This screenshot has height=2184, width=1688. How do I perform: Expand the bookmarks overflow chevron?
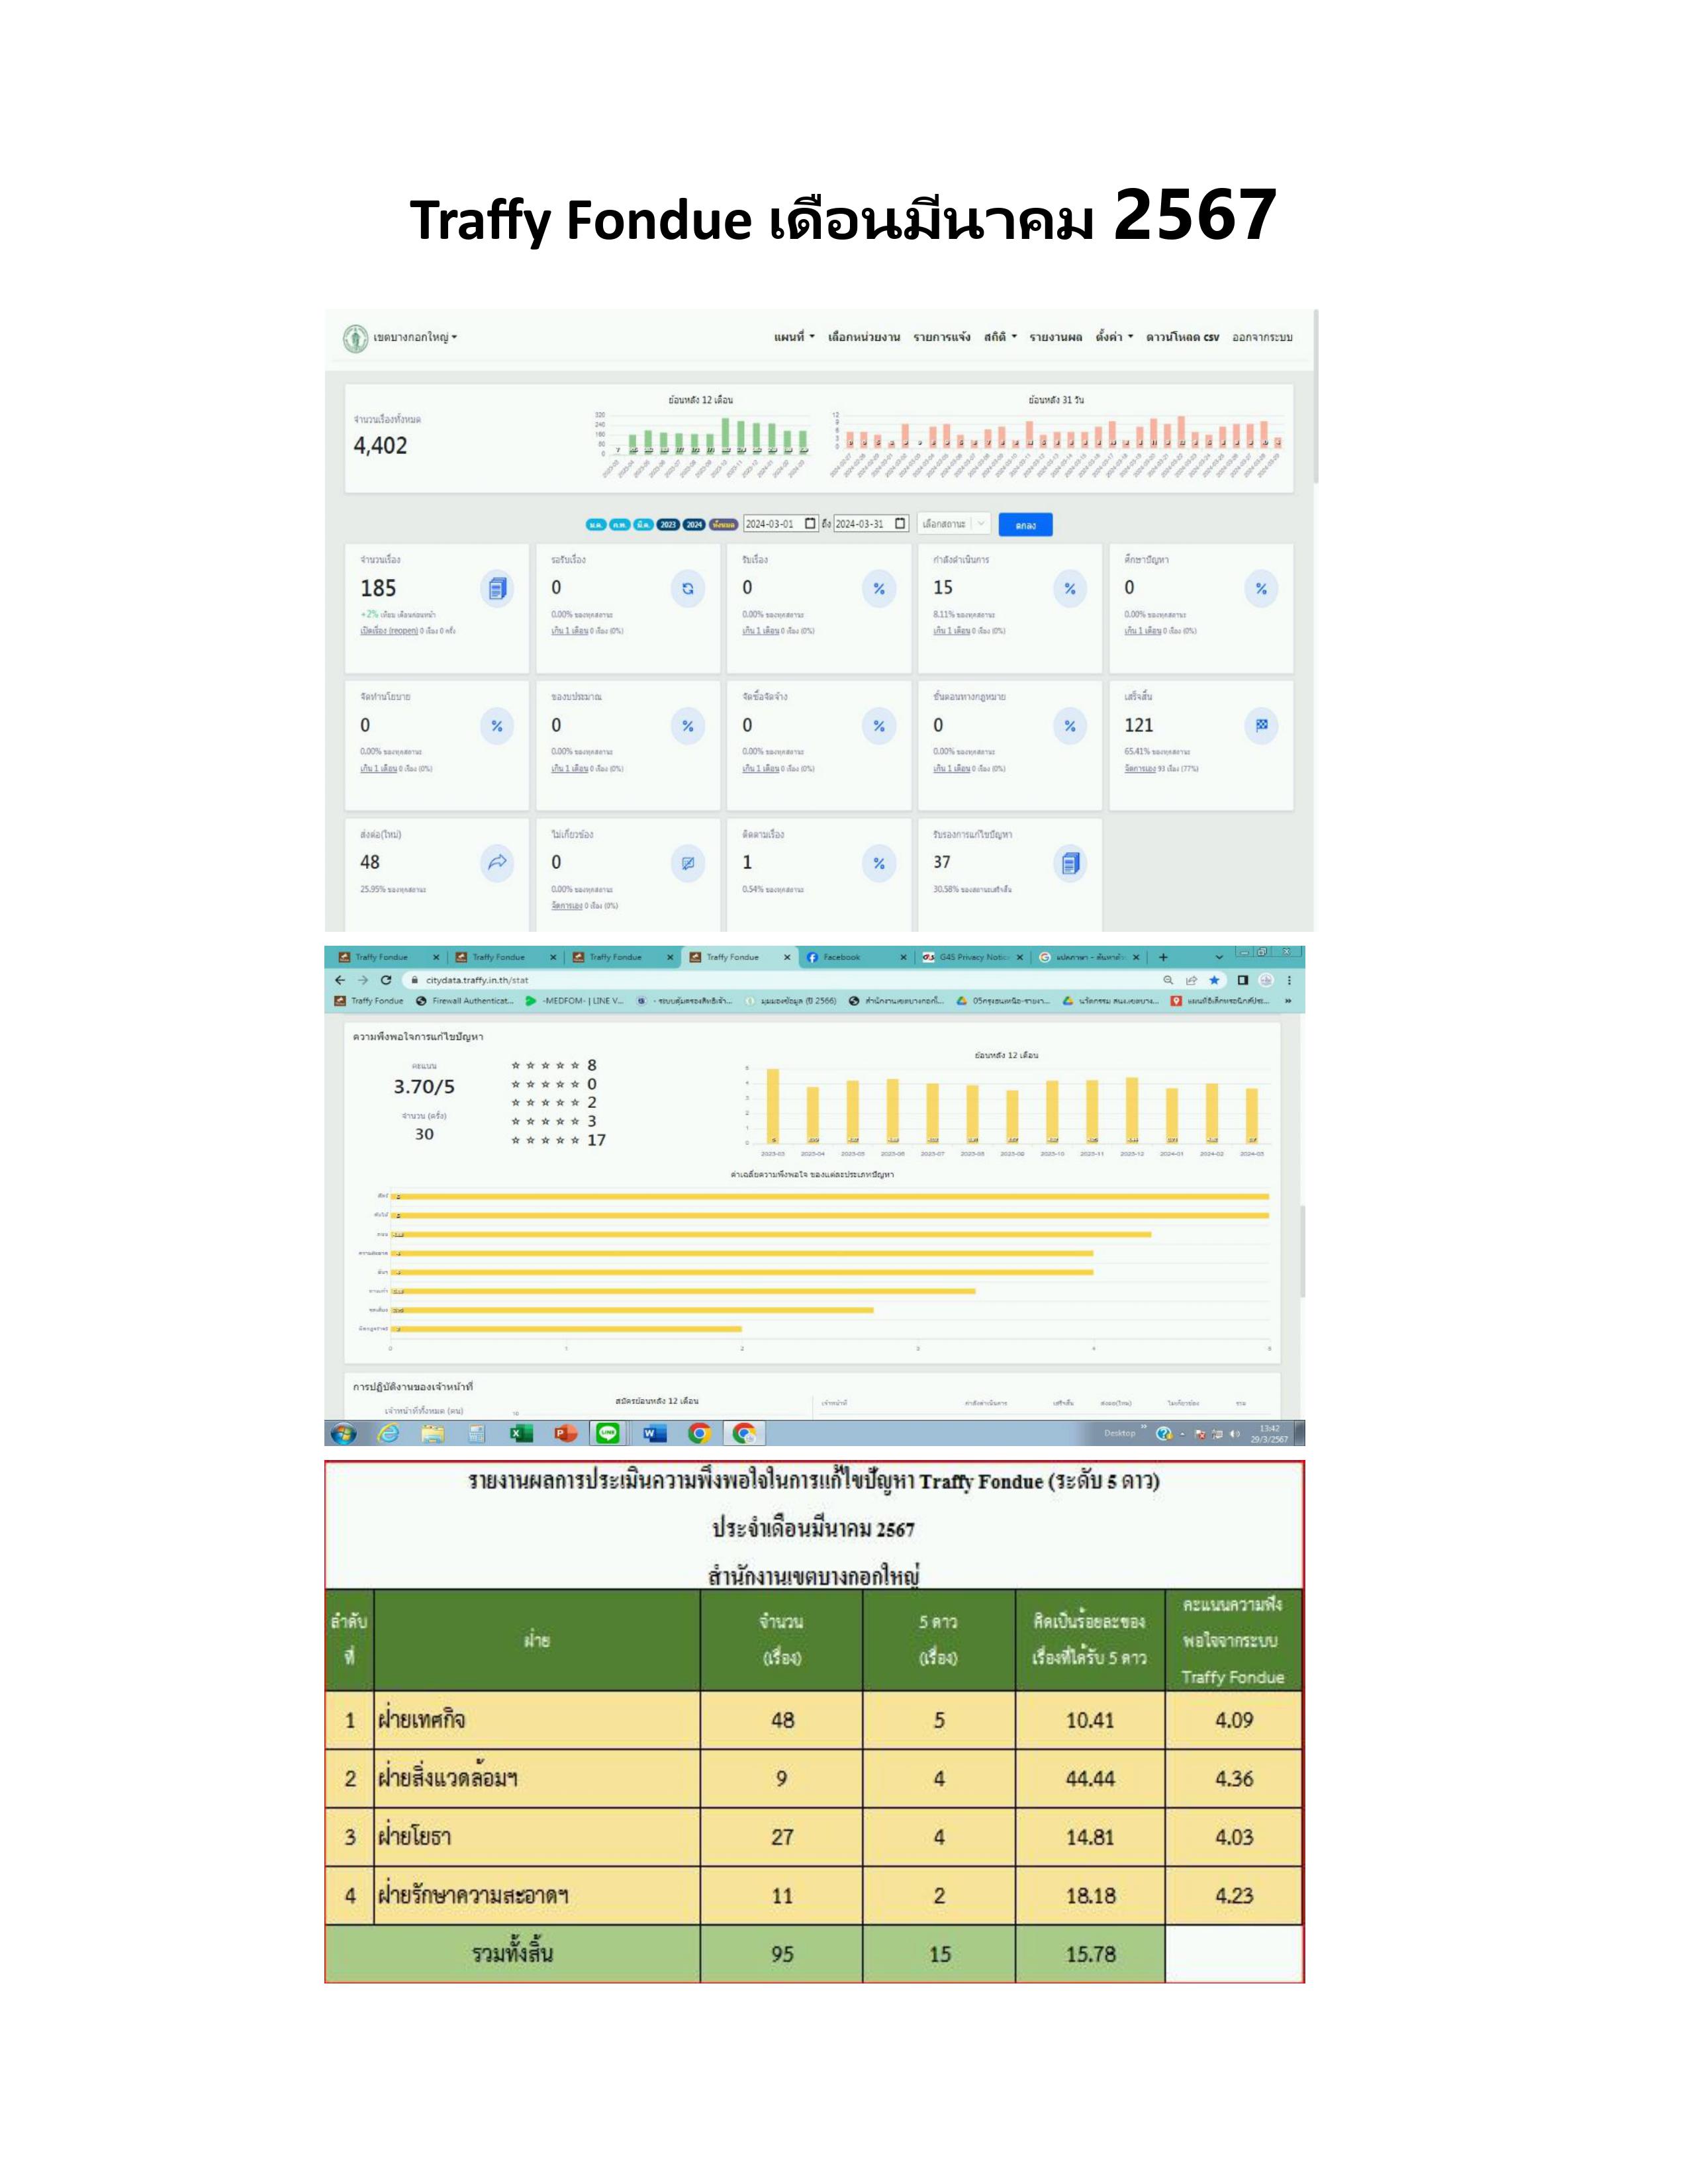[x=1288, y=1000]
